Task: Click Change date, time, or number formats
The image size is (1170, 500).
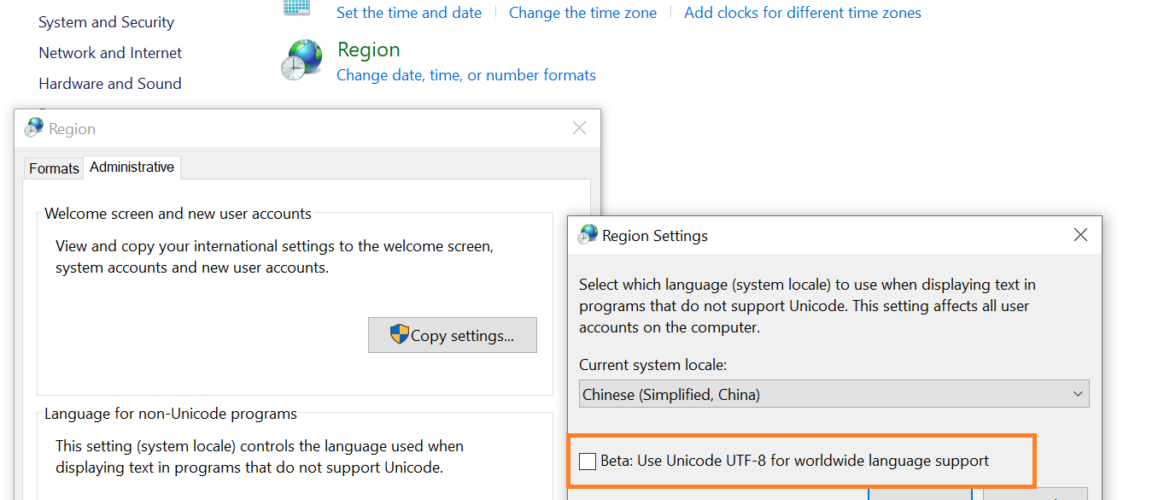Action: (466, 75)
